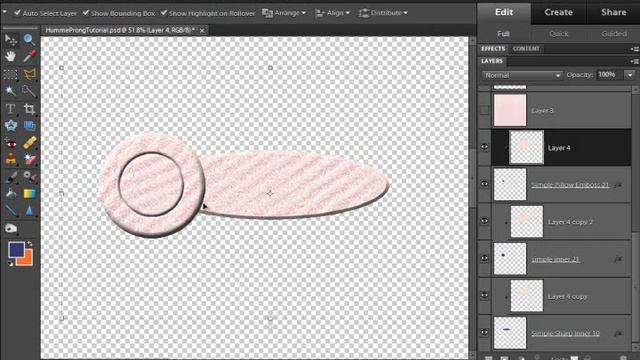640x360 pixels.
Task: Click the Opacity 100% input field
Action: point(610,75)
